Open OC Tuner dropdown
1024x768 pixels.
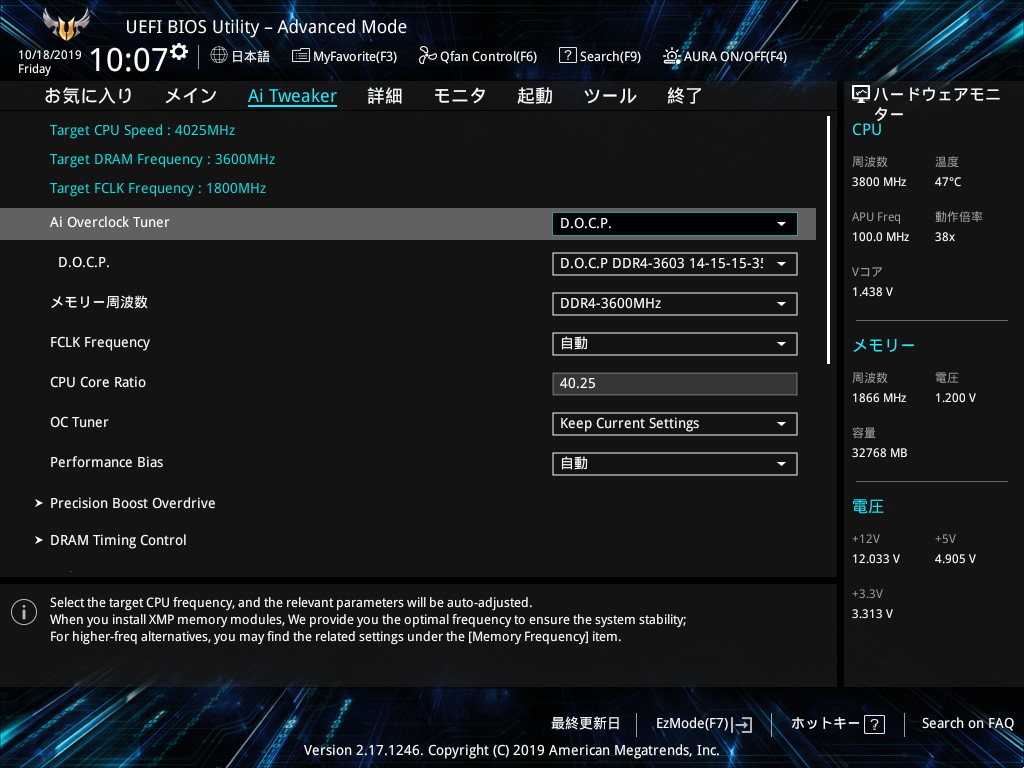pyautogui.click(x=675, y=424)
